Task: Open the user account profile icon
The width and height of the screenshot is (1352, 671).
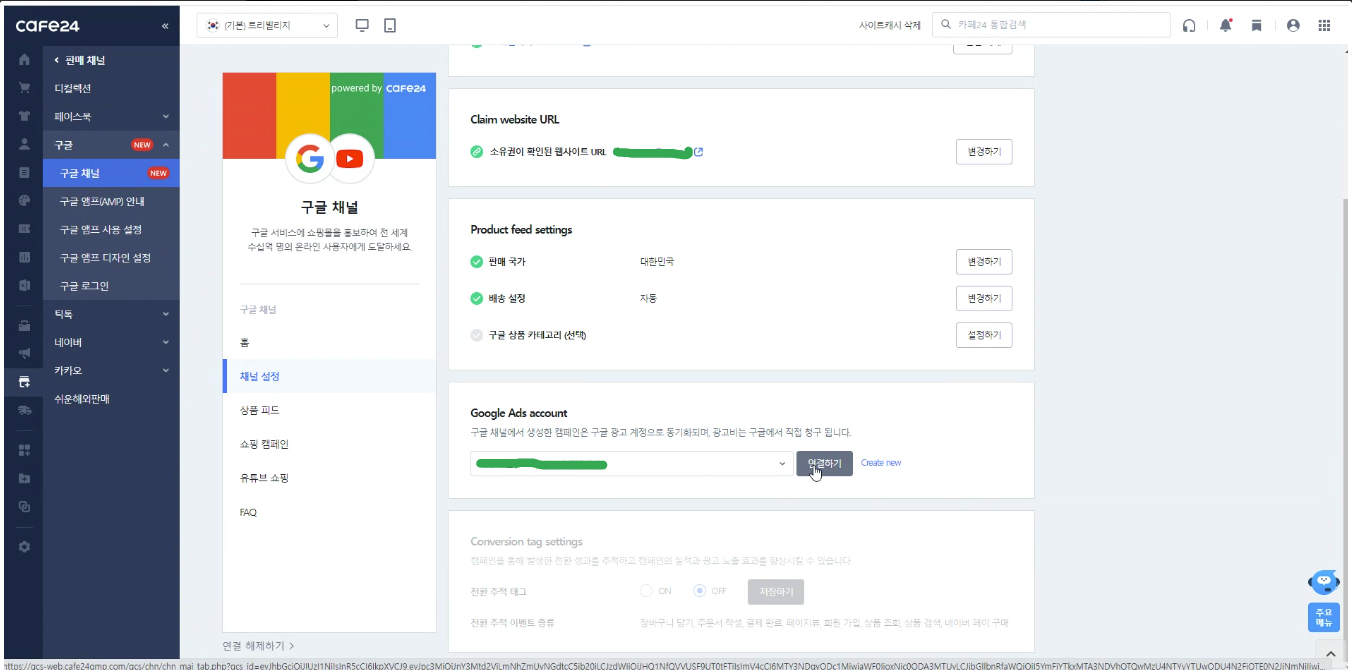Action: (1293, 26)
